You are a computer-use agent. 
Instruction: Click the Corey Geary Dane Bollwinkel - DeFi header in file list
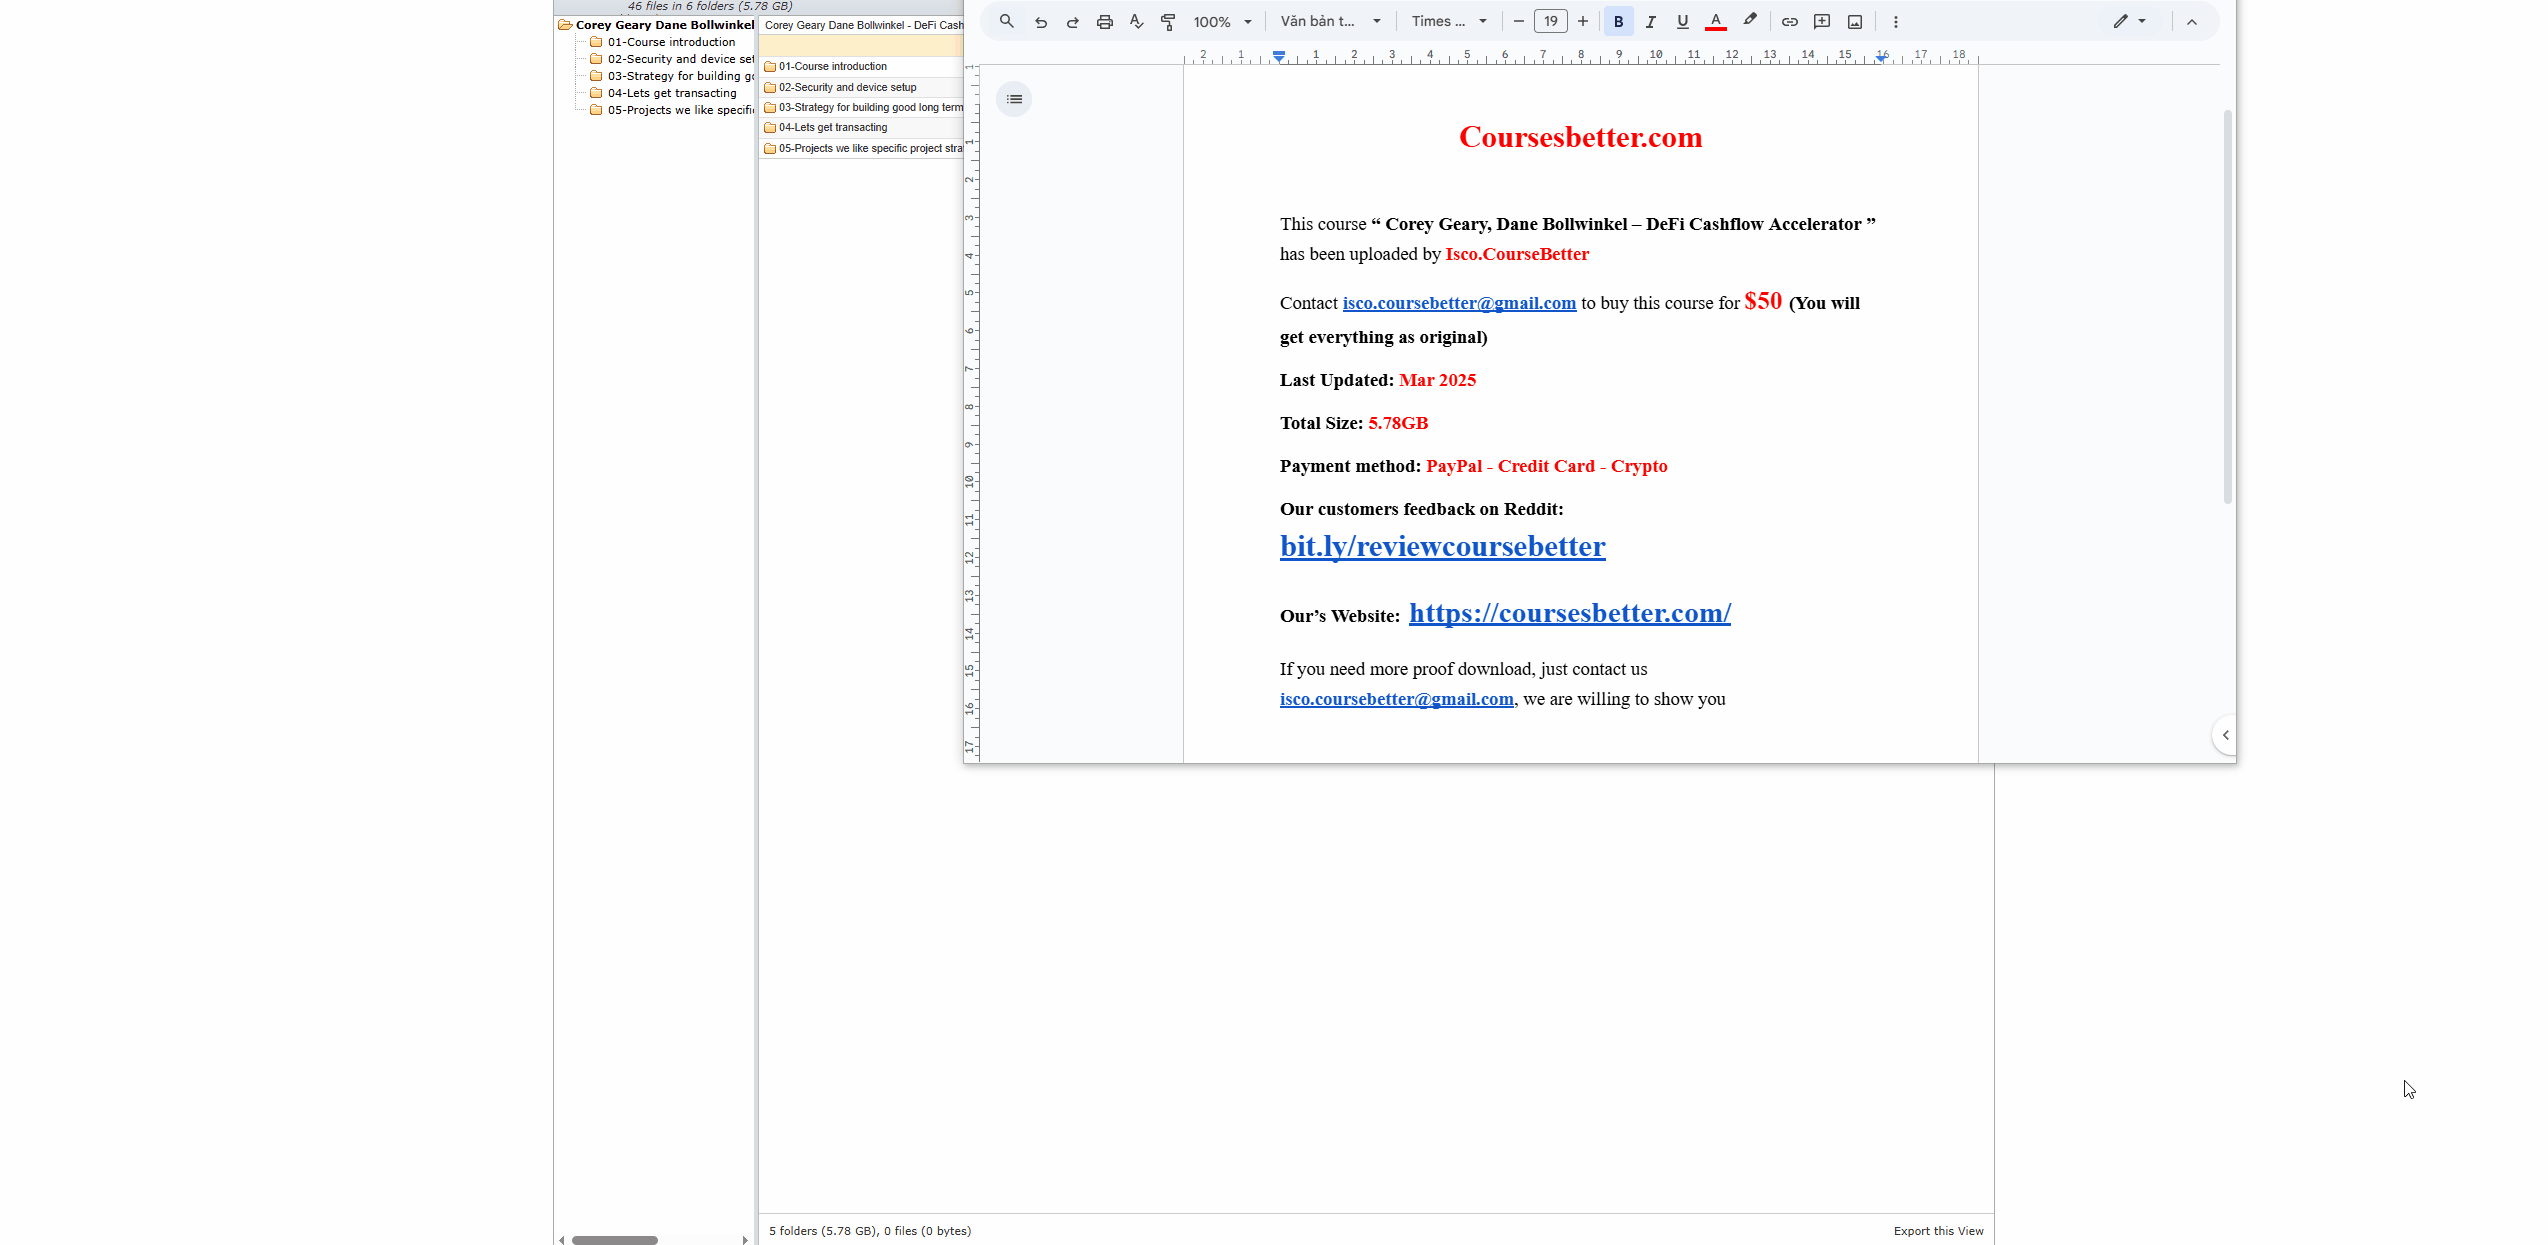[x=862, y=25]
